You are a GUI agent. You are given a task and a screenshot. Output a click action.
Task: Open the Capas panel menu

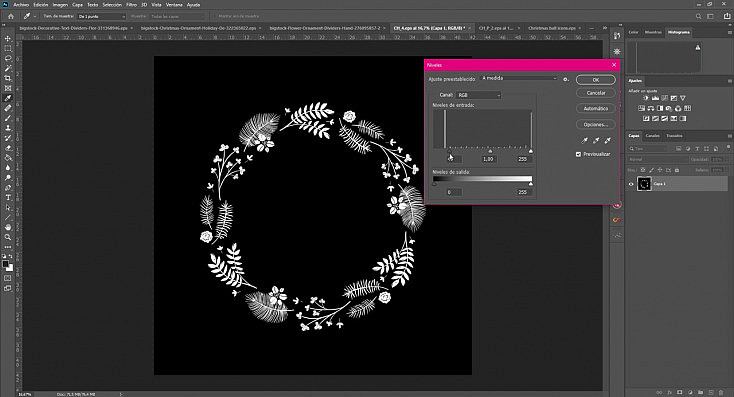[x=729, y=136]
